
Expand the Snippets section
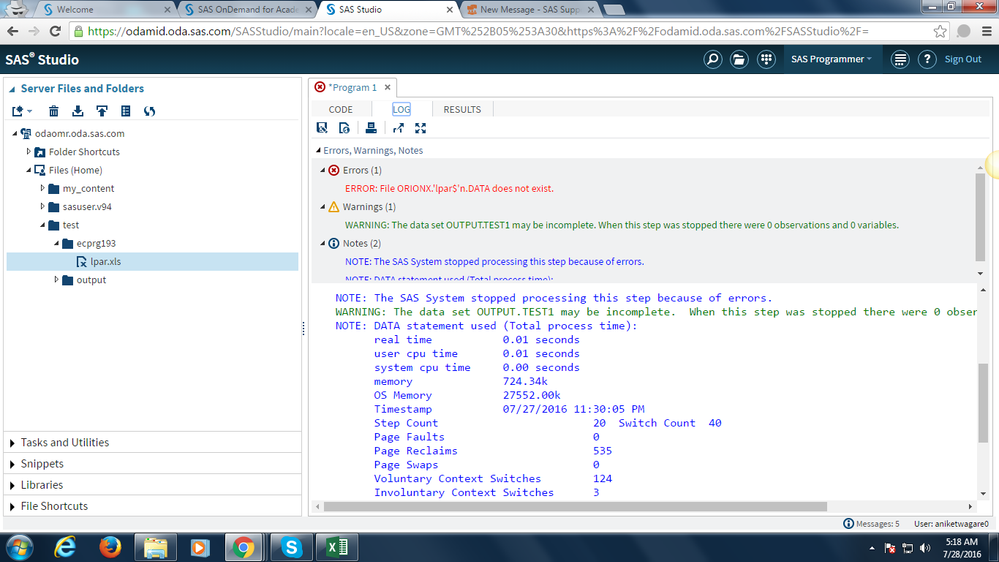12,465
